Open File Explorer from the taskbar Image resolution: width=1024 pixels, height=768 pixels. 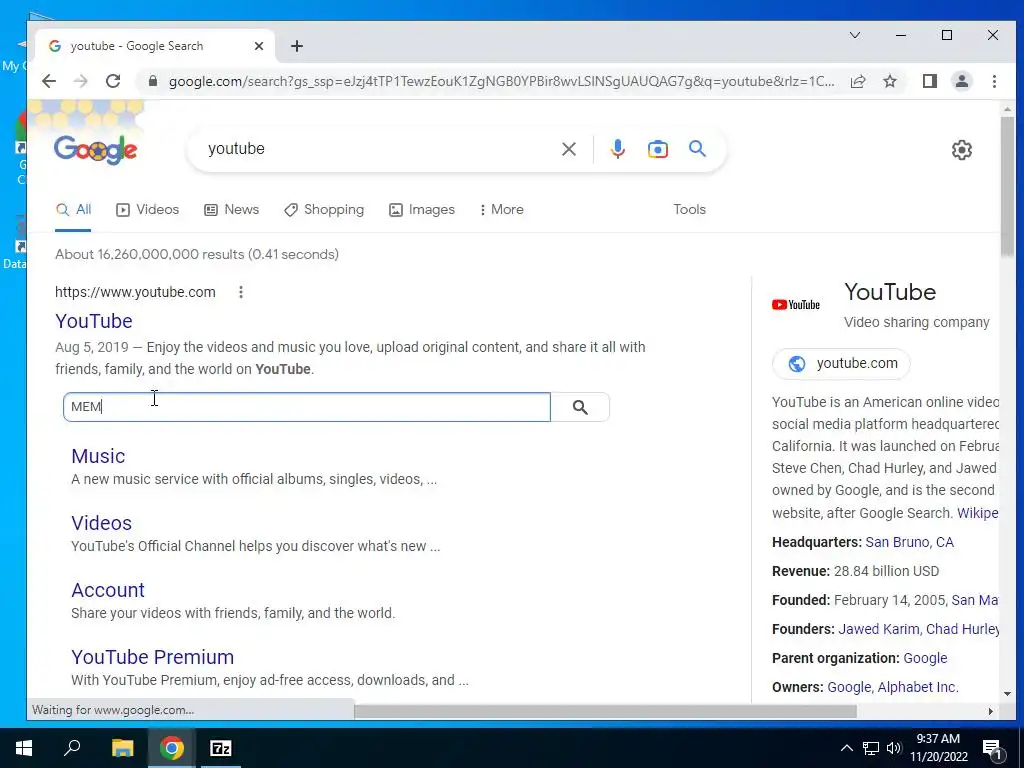122,748
